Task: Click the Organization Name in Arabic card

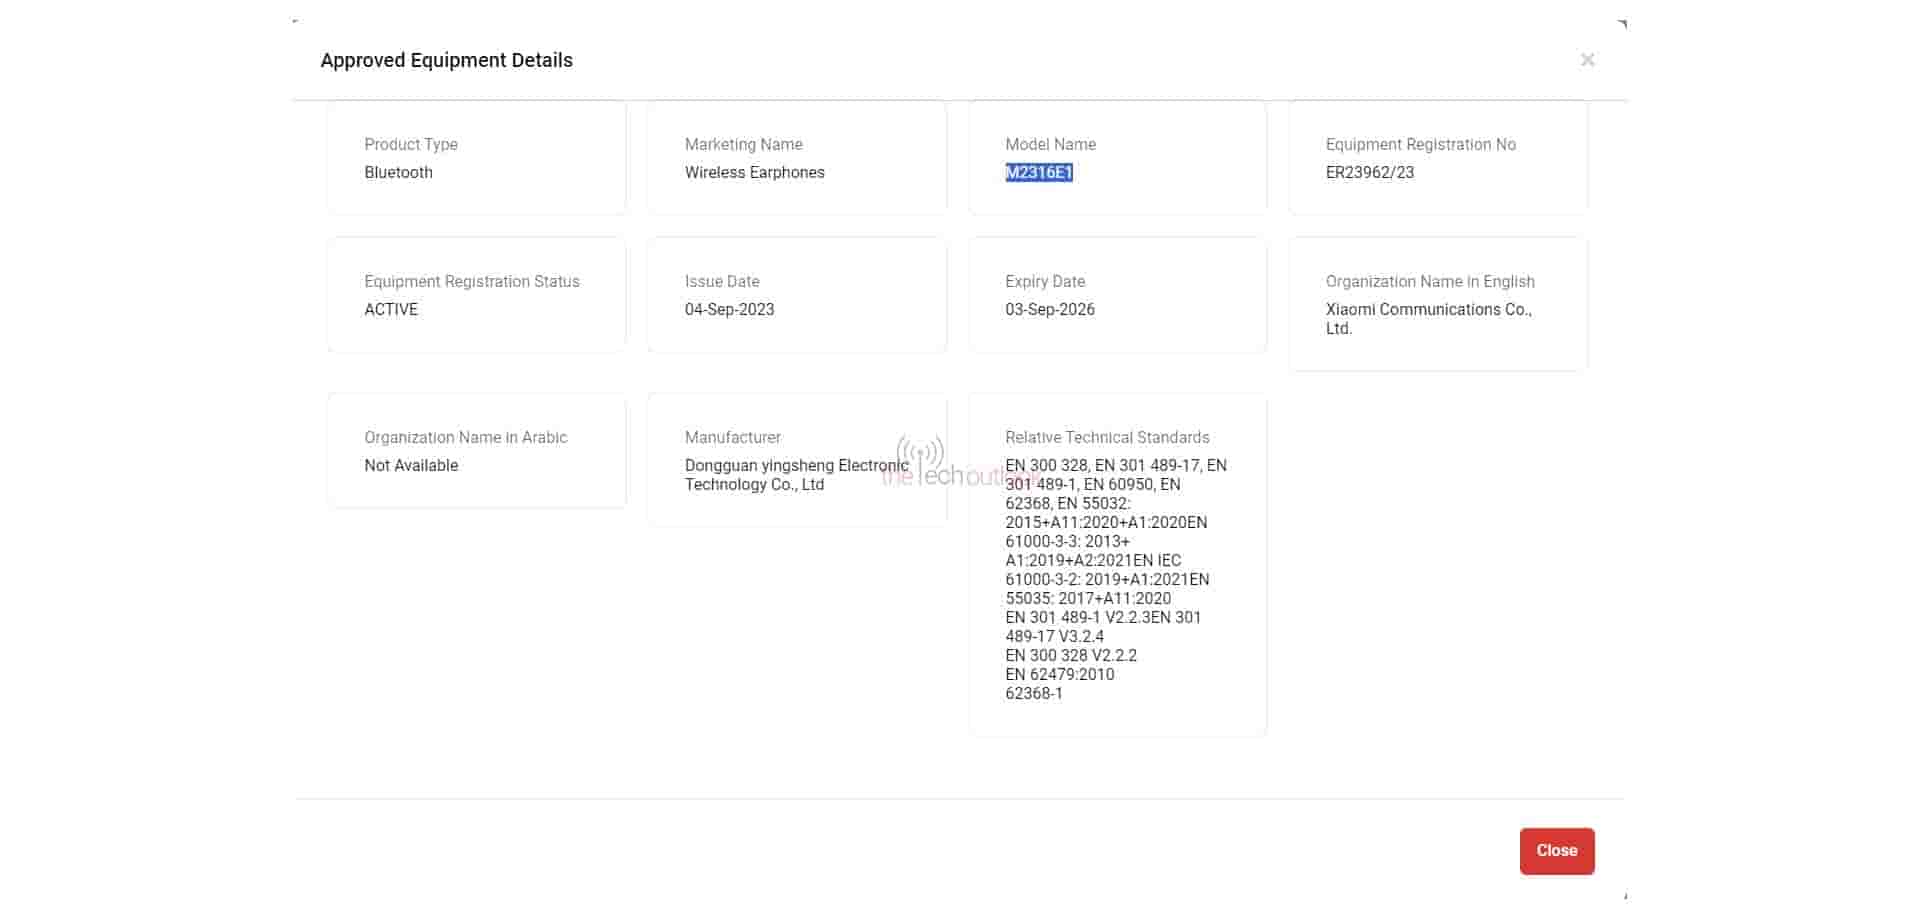Action: [x=476, y=451]
